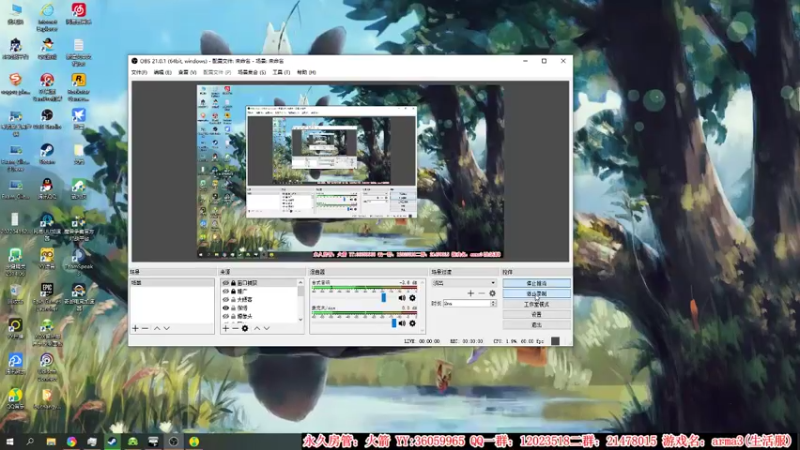Switch to Steam on the taskbar

tap(112, 441)
